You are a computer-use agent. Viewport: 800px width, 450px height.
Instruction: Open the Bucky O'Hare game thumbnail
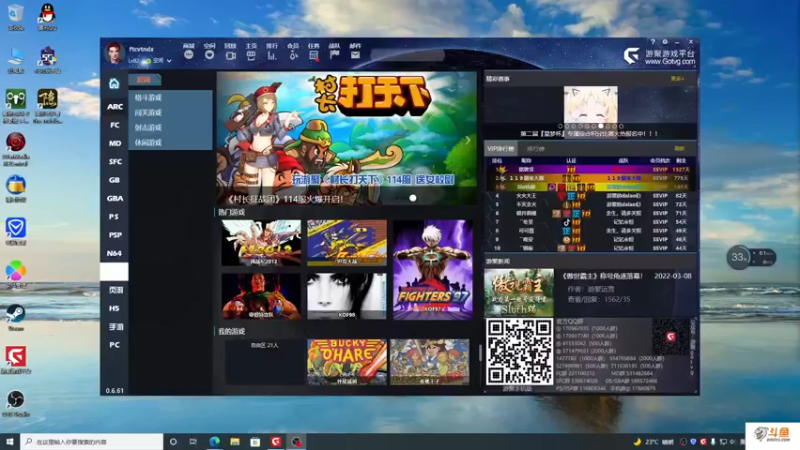[347, 362]
